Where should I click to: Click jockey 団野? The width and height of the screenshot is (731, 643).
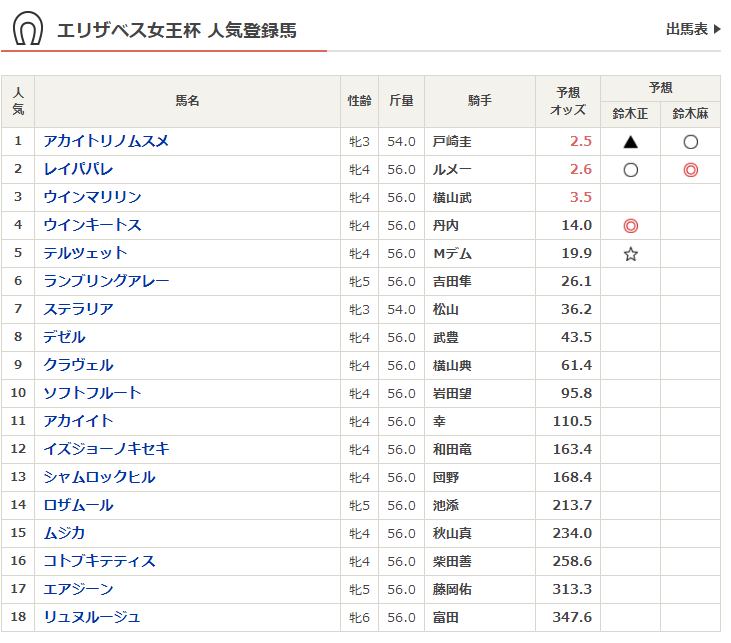pos(446,477)
